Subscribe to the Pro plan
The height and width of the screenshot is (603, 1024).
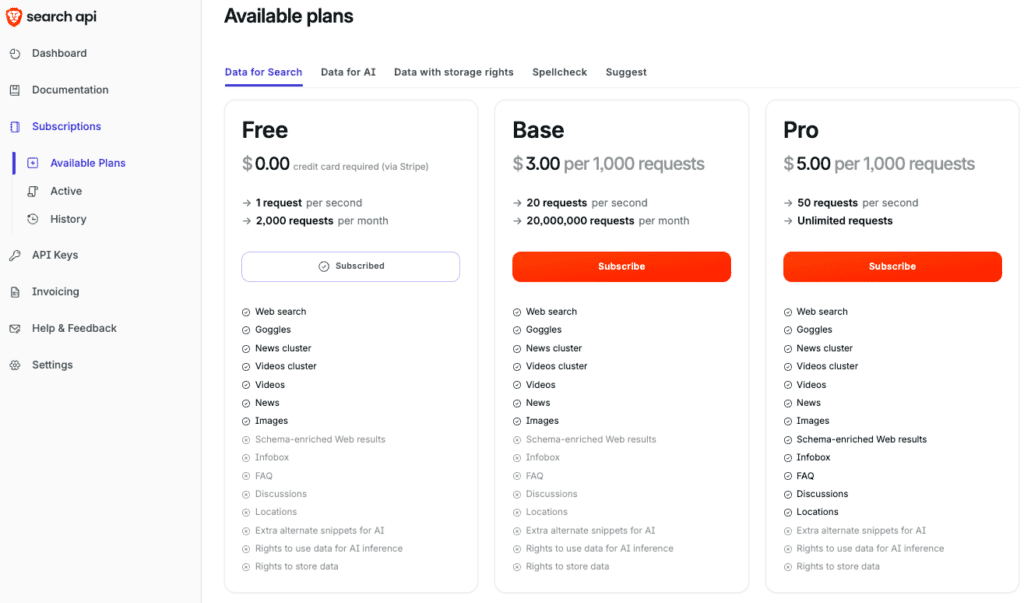click(892, 267)
